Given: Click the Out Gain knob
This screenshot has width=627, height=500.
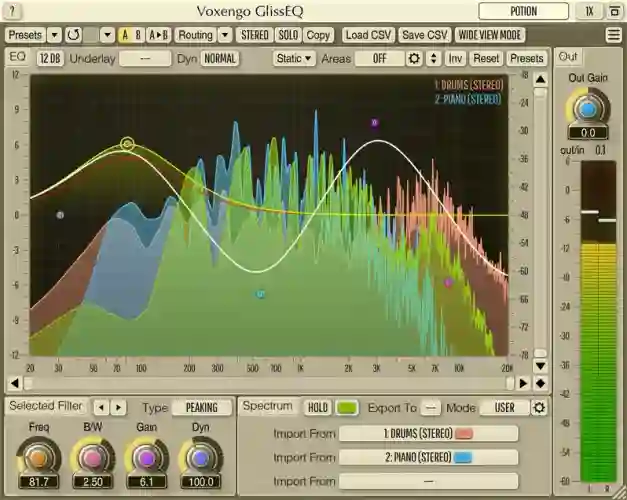Looking at the screenshot, I should coord(587,109).
